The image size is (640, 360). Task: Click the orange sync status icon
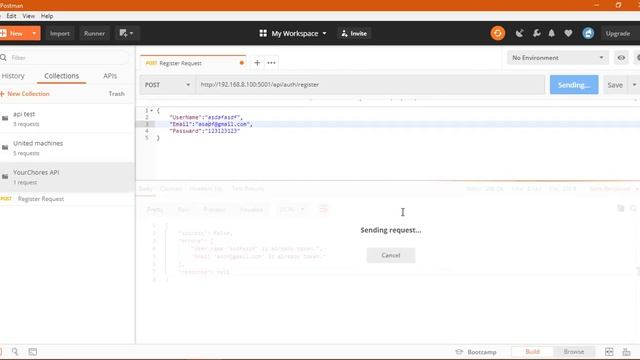click(498, 33)
